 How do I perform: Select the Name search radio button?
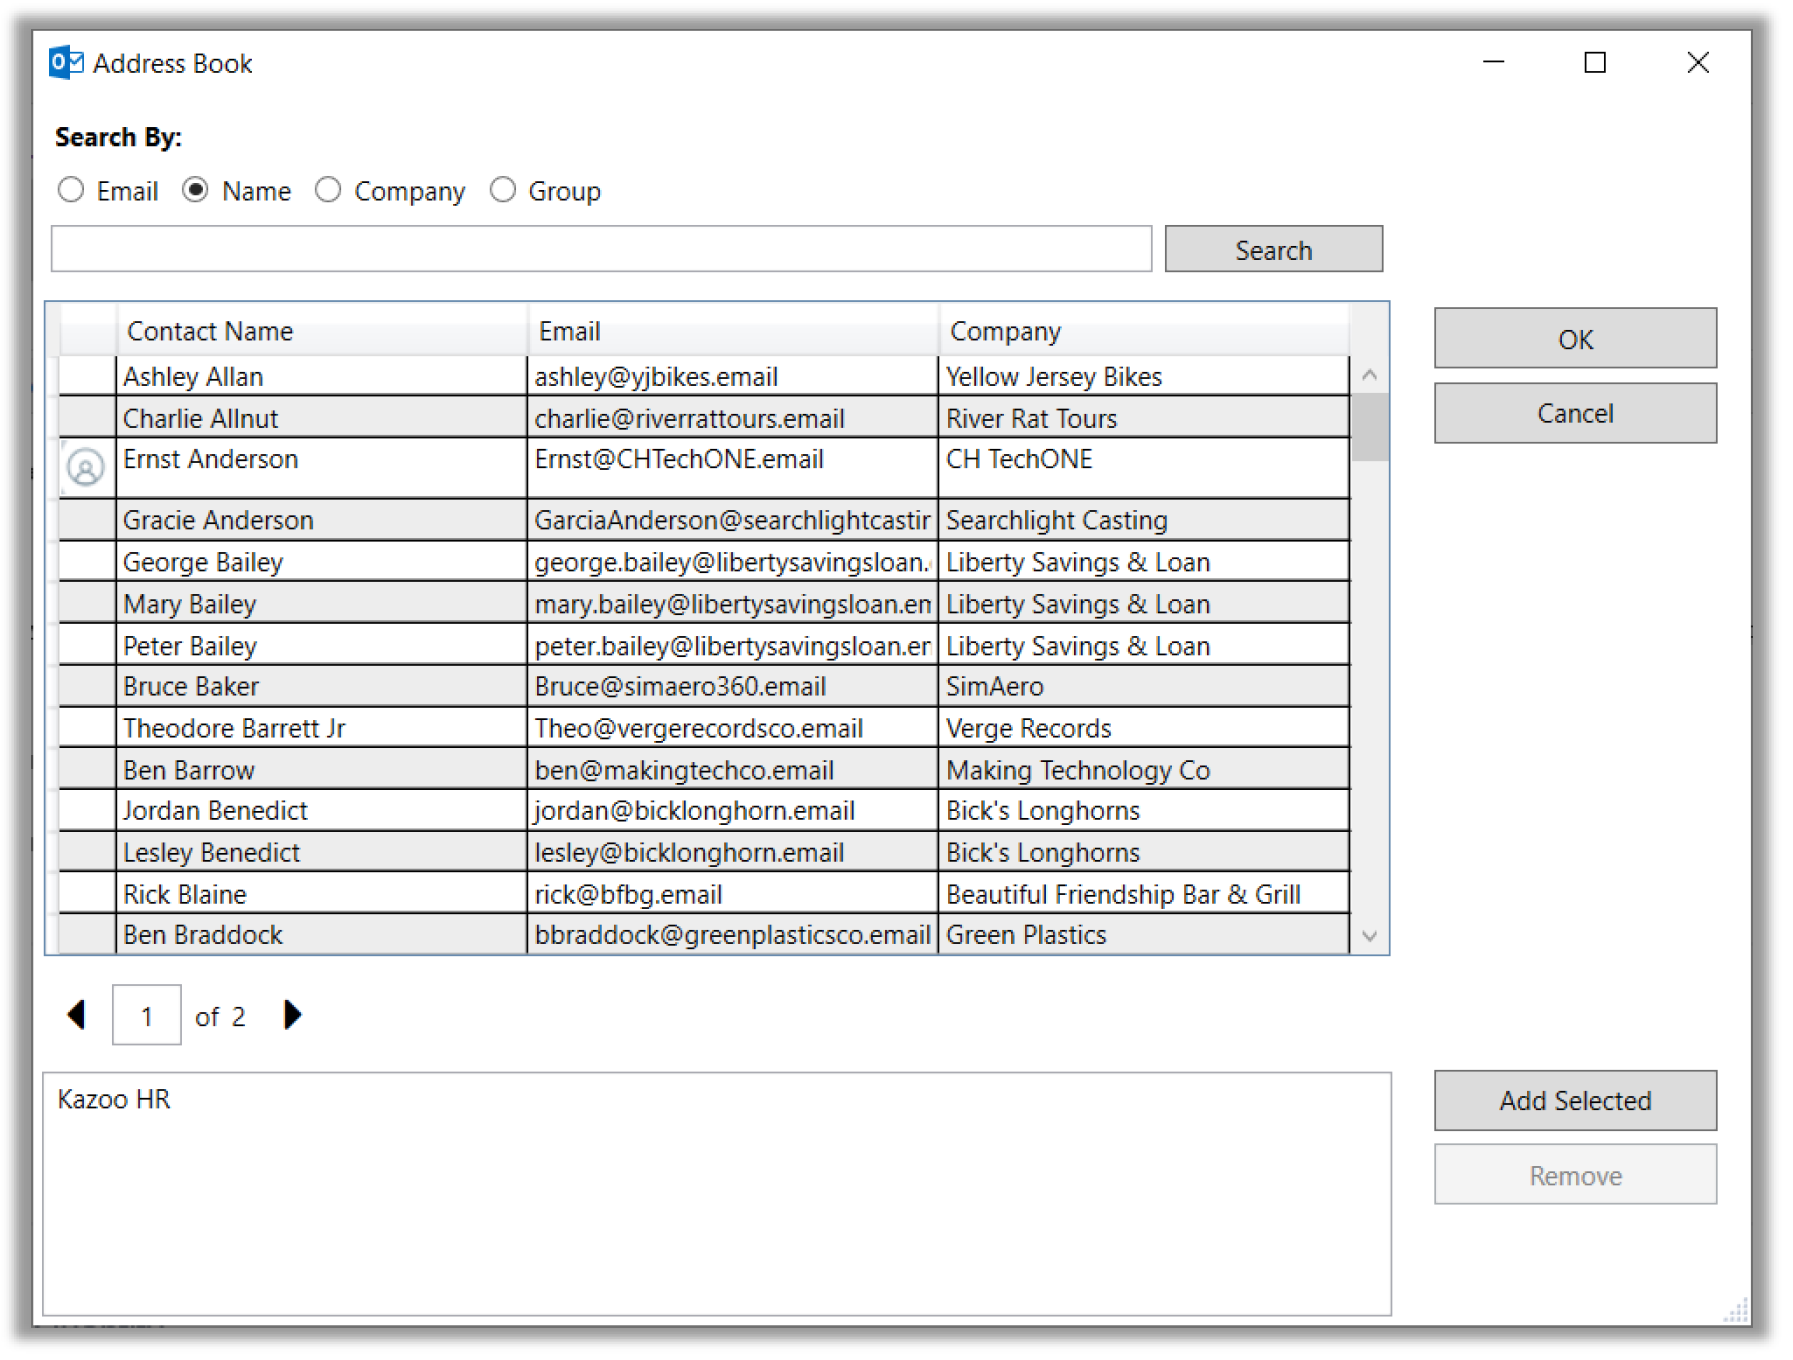(x=195, y=190)
